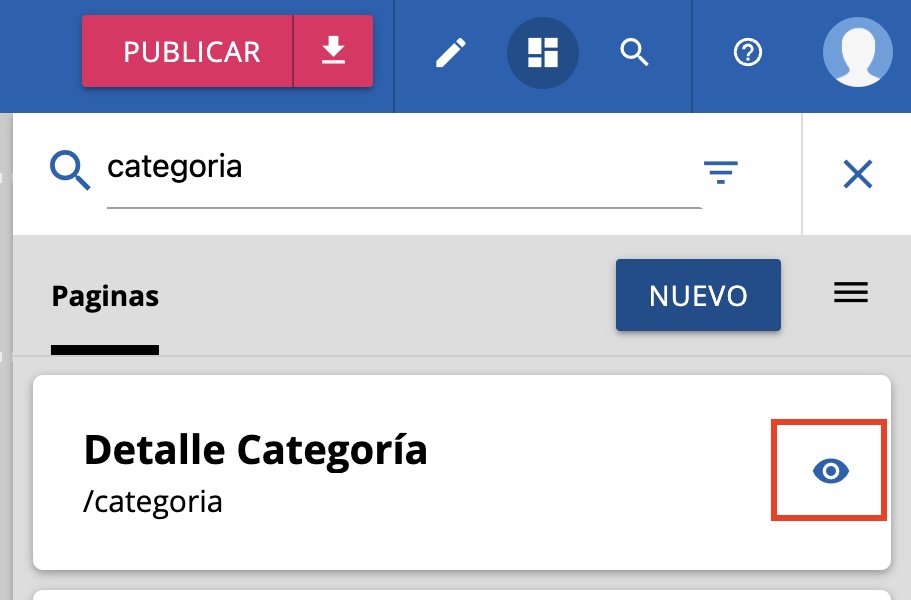Expand the hamburger menu beside NUEVO
This screenshot has height=600, width=911.
pos(851,292)
